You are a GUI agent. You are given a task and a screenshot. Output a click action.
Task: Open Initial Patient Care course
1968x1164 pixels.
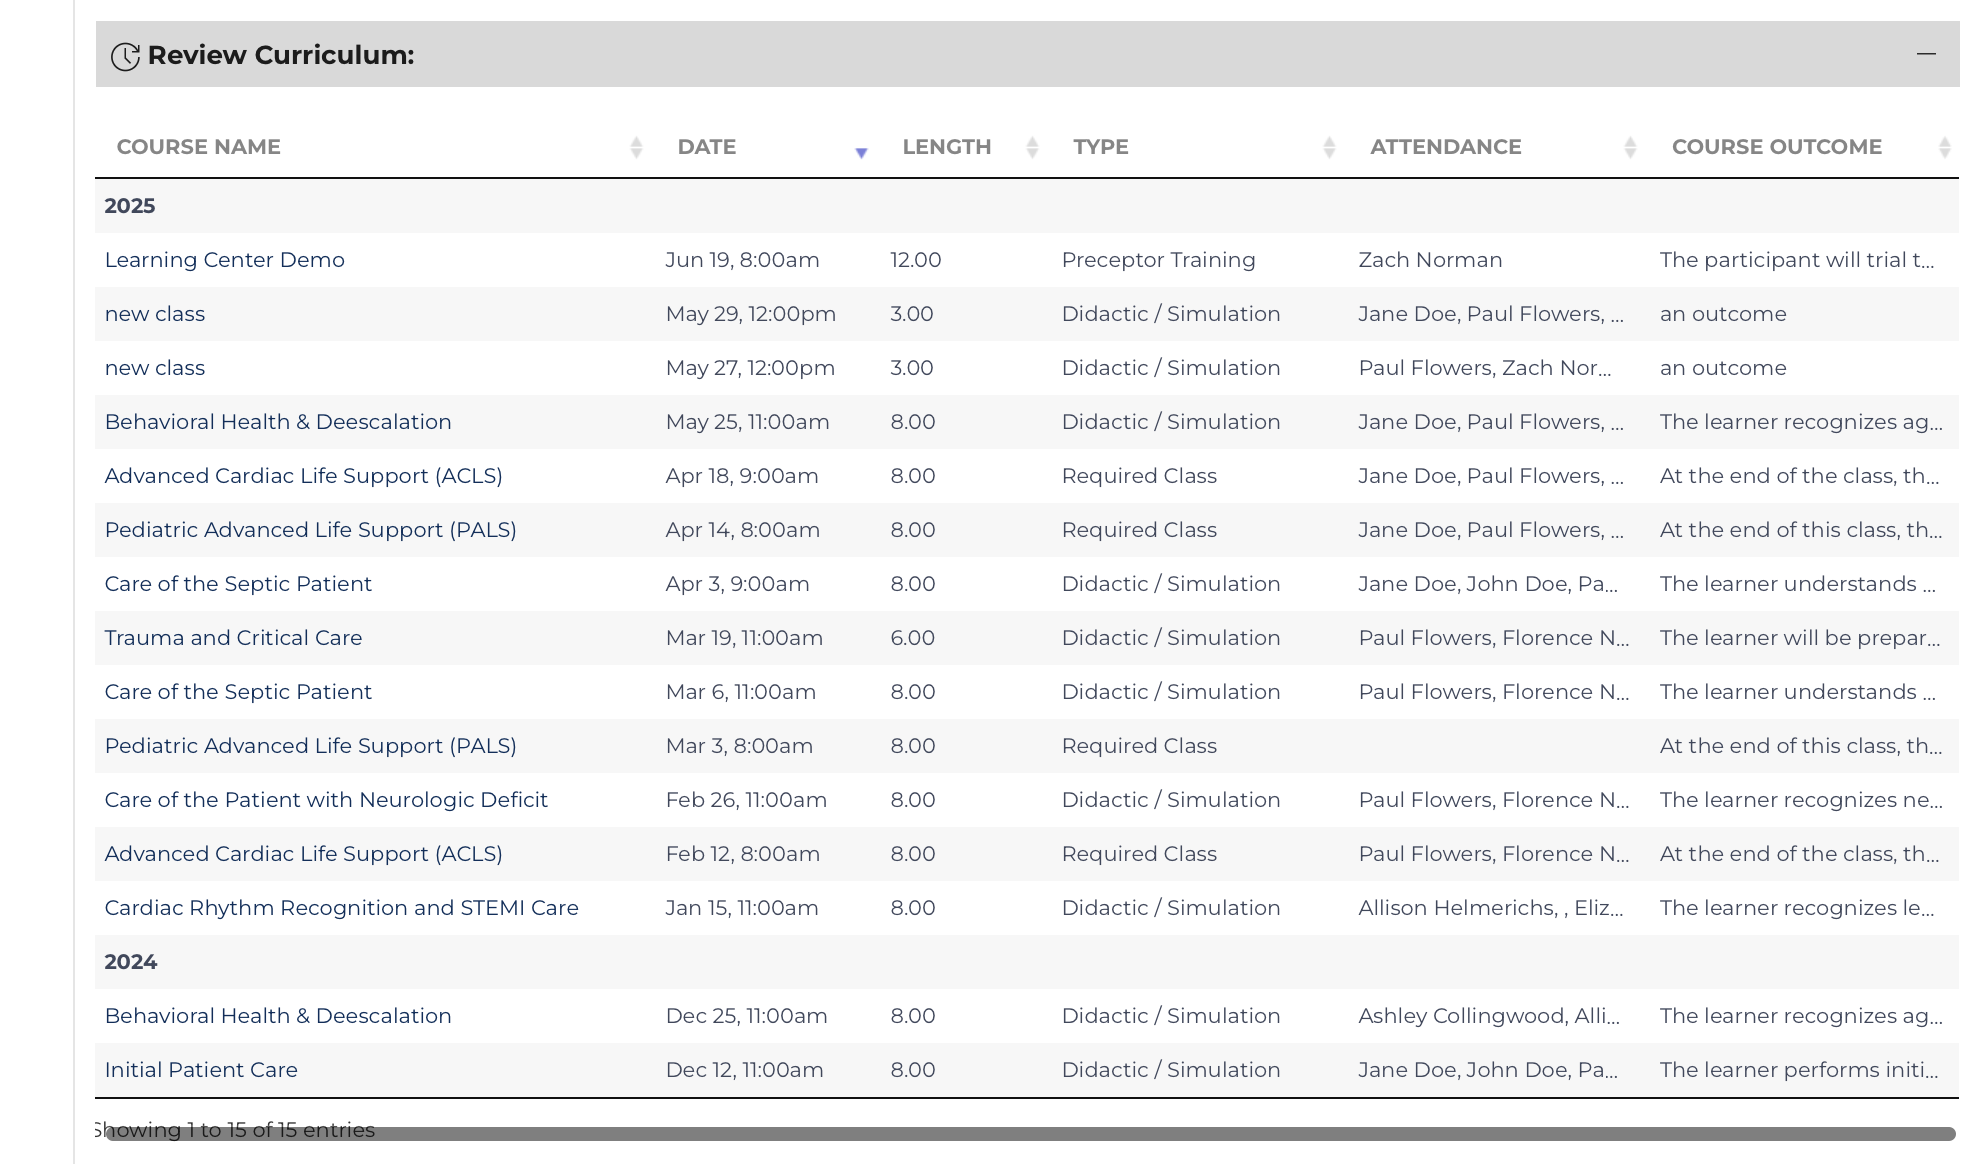point(201,1070)
